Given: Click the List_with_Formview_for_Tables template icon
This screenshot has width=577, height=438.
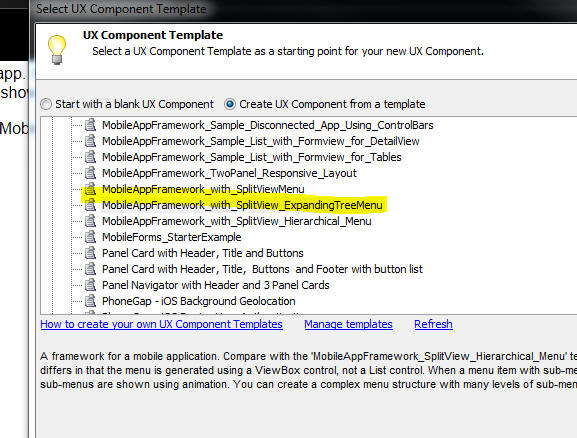Looking at the screenshot, I should [90, 157].
